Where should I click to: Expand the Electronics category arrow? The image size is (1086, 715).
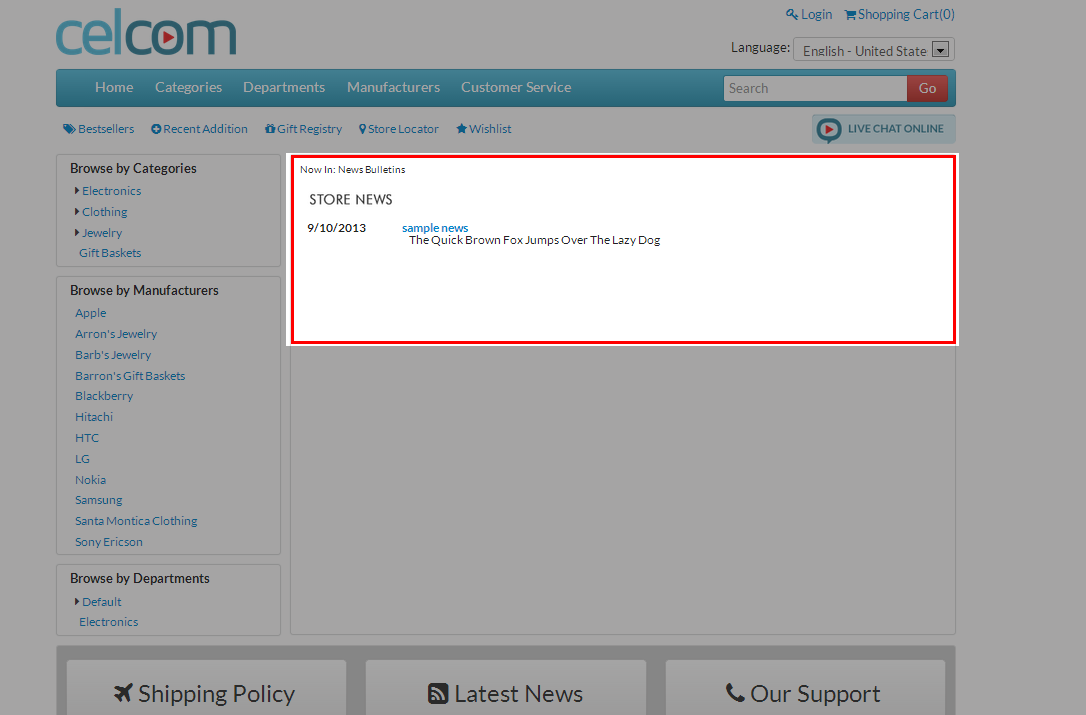point(77,191)
